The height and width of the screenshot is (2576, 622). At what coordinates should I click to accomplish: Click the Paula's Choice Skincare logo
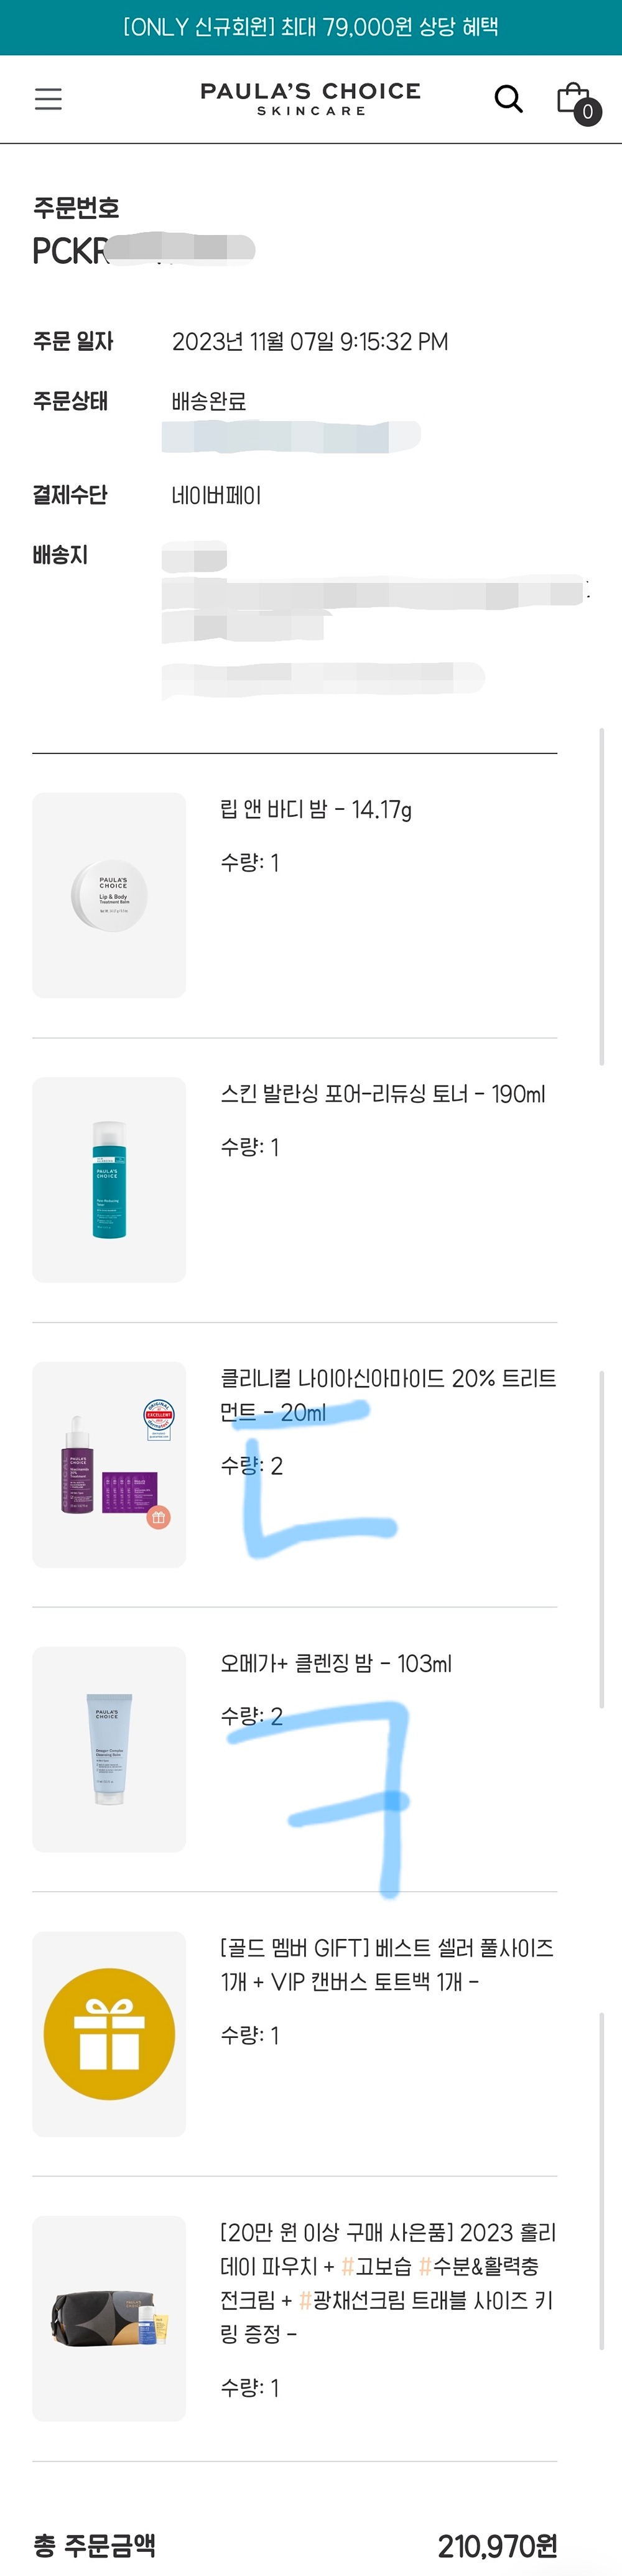tap(311, 98)
